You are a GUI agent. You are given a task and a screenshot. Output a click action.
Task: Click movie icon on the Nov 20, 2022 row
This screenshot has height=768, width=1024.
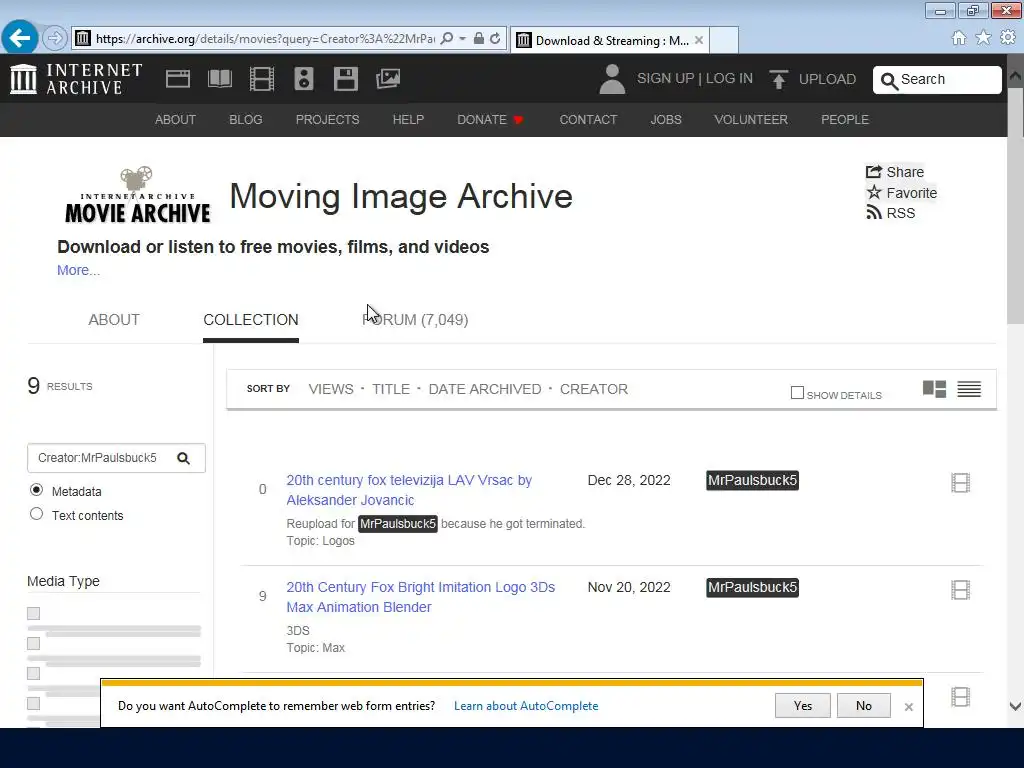click(x=961, y=590)
